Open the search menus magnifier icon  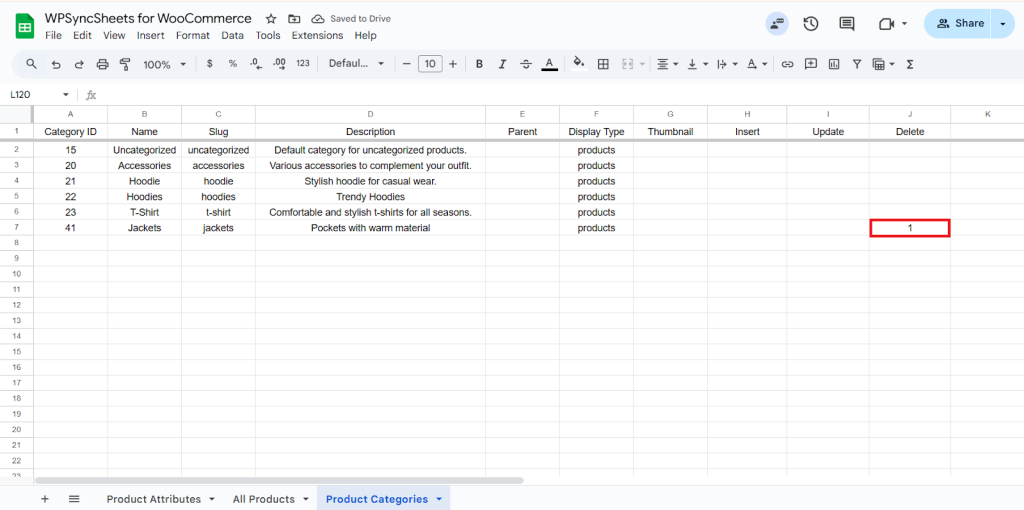[31, 64]
